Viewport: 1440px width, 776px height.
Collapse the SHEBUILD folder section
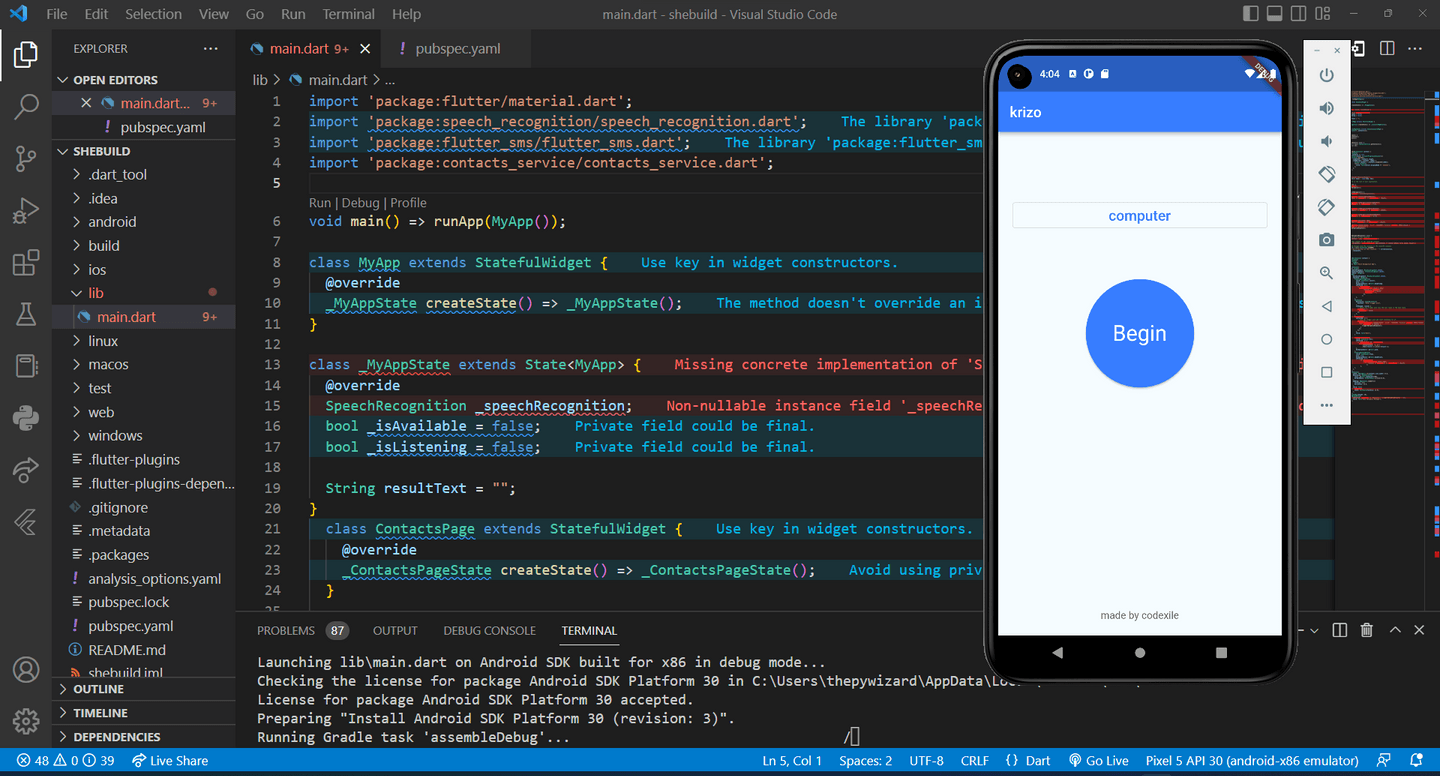(x=146, y=151)
